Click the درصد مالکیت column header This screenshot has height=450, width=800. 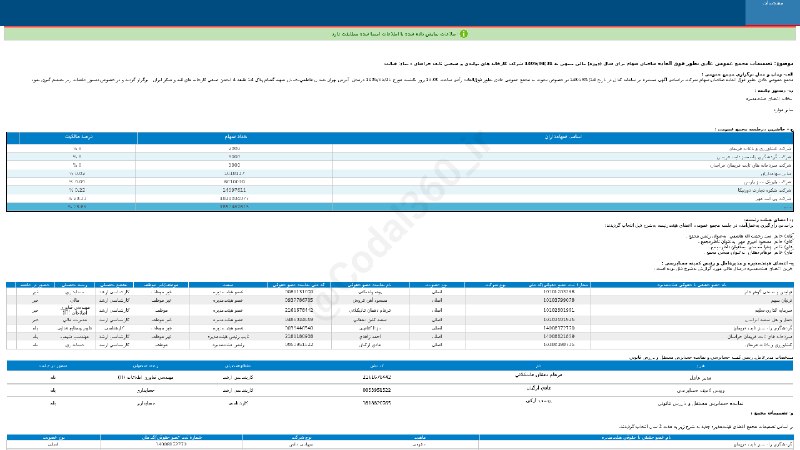tap(79, 137)
